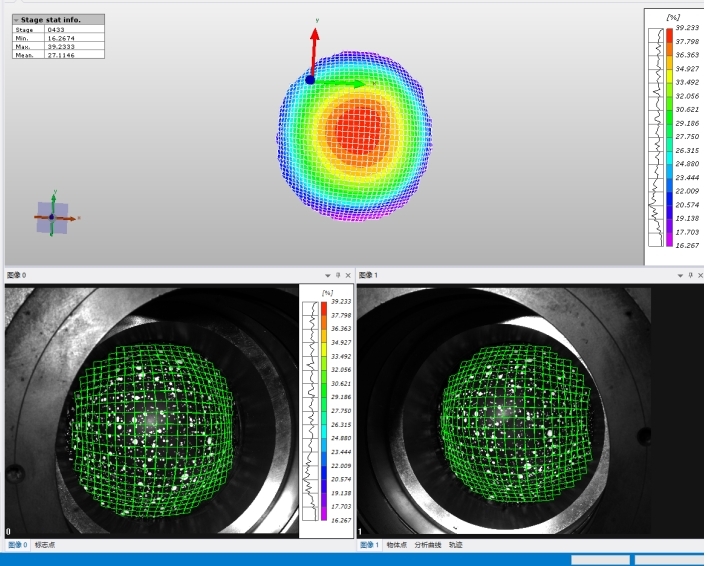
Task: Close the 图像 1 panel
Action: click(x=700, y=274)
